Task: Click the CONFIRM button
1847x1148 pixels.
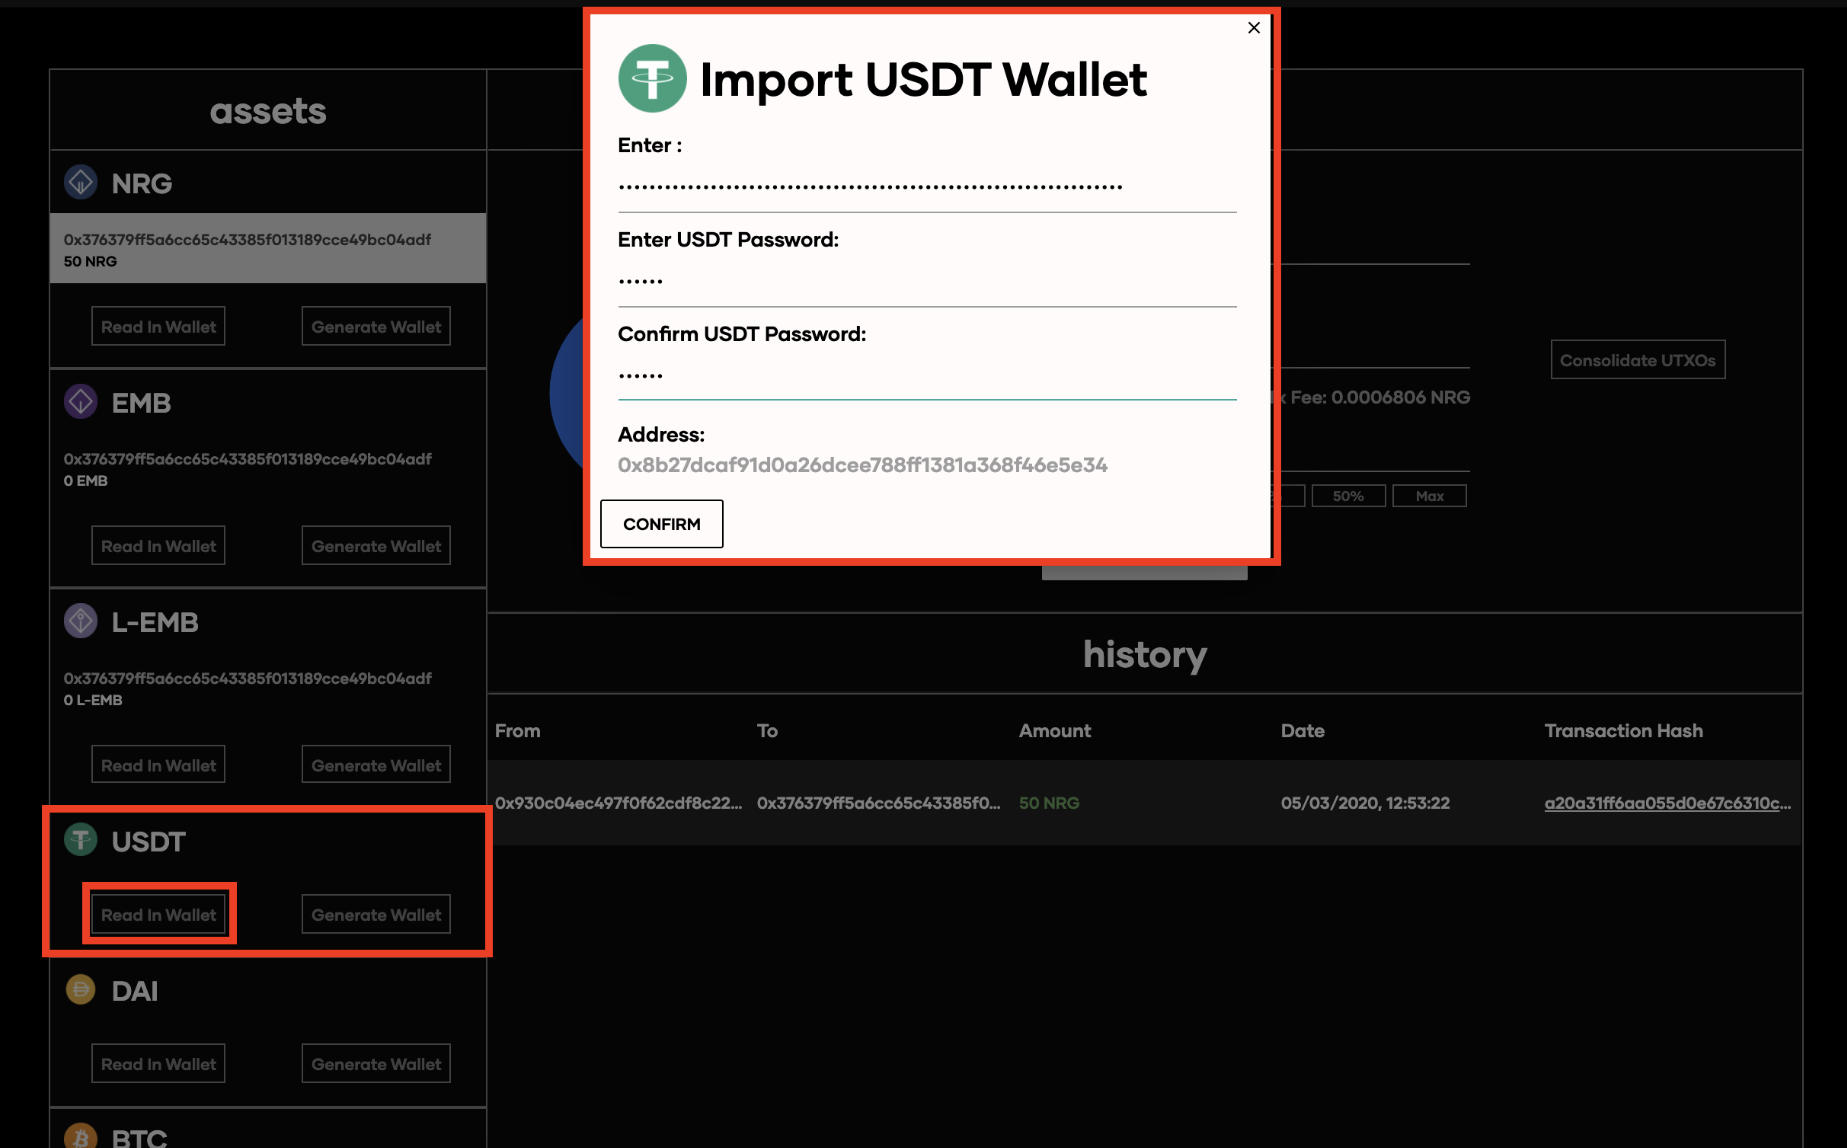Action: 662,524
